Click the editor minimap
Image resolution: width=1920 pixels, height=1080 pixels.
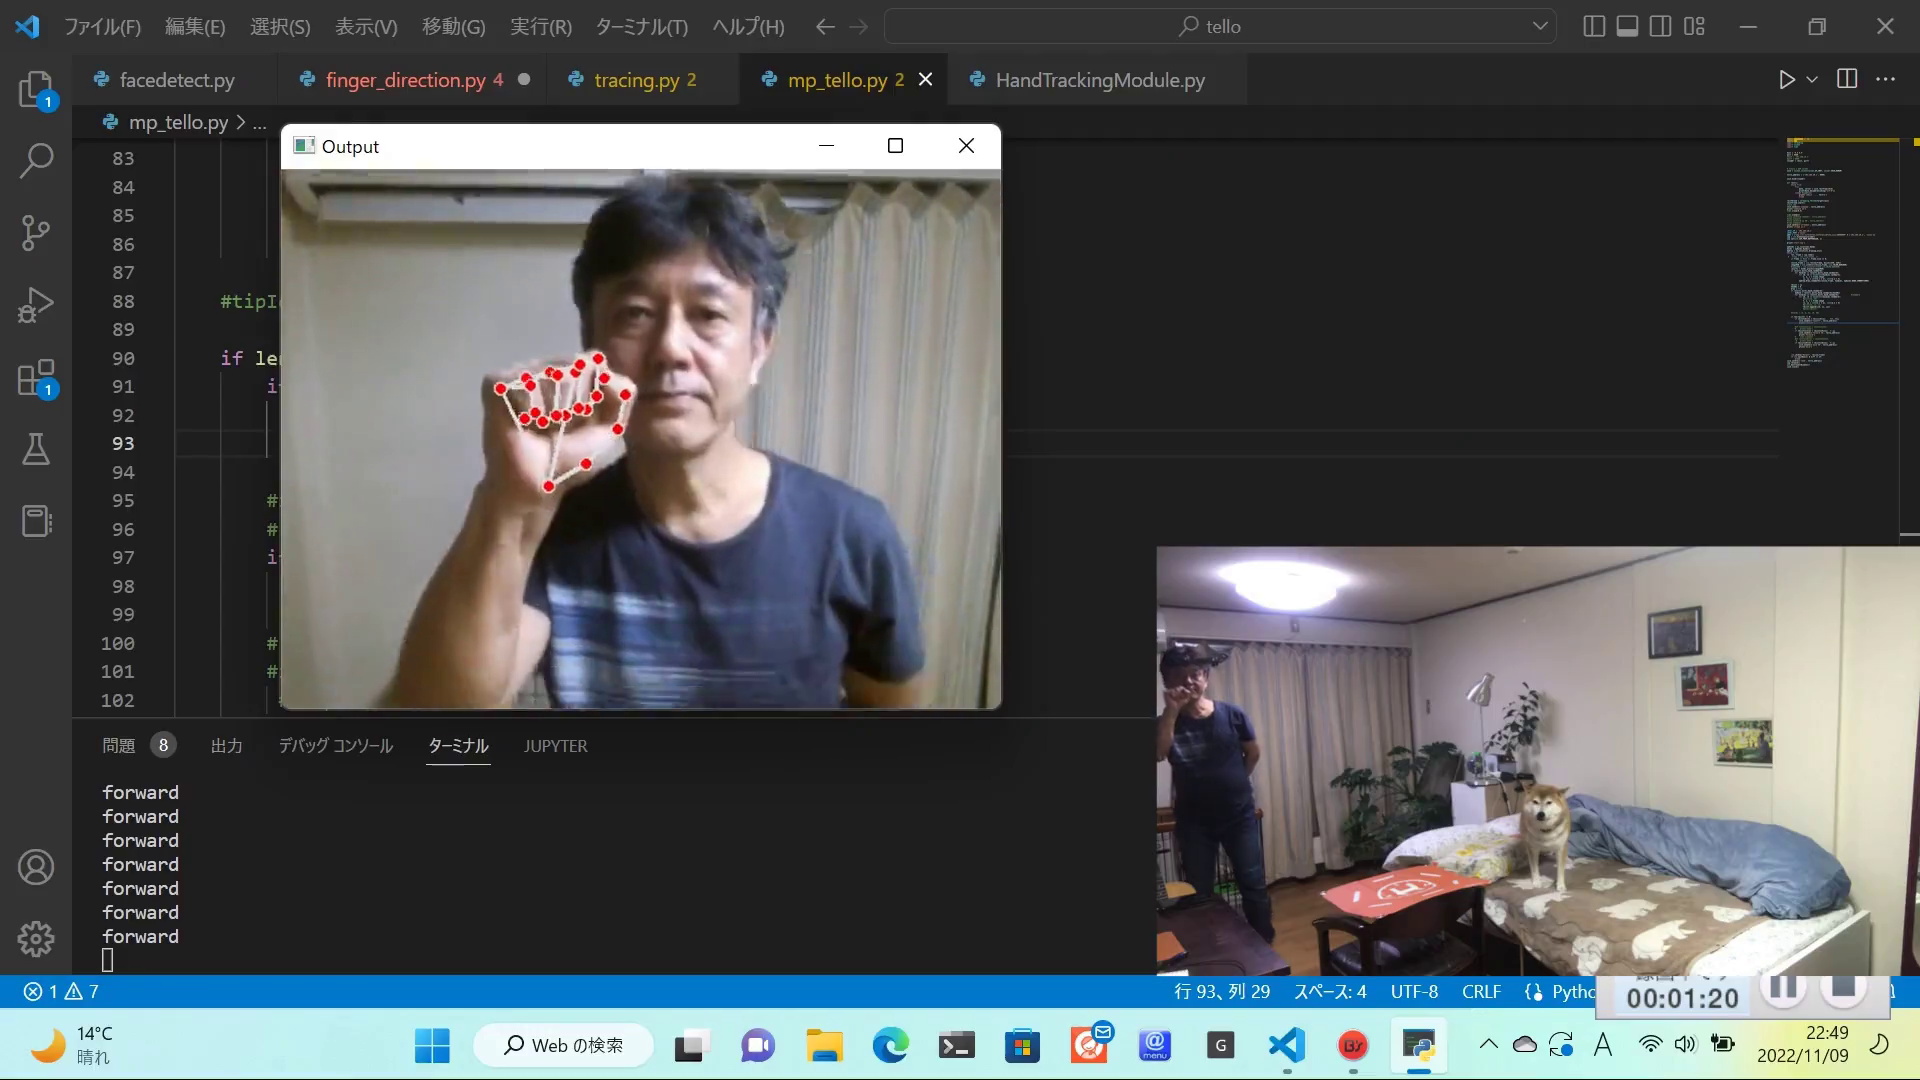pos(1842,255)
